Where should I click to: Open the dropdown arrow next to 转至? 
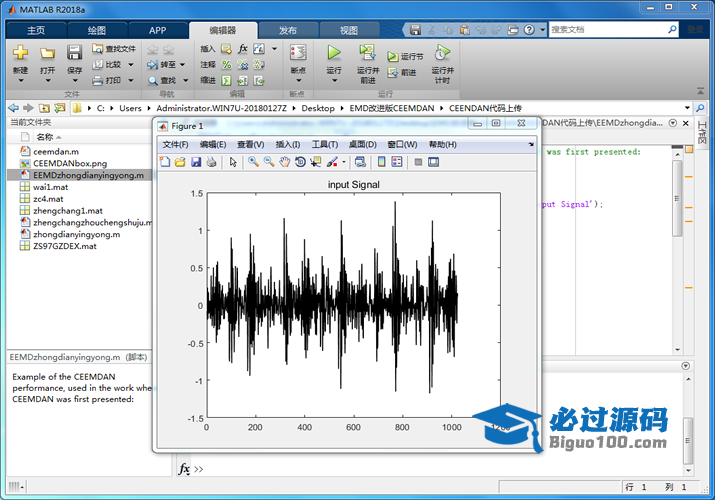tap(182, 65)
